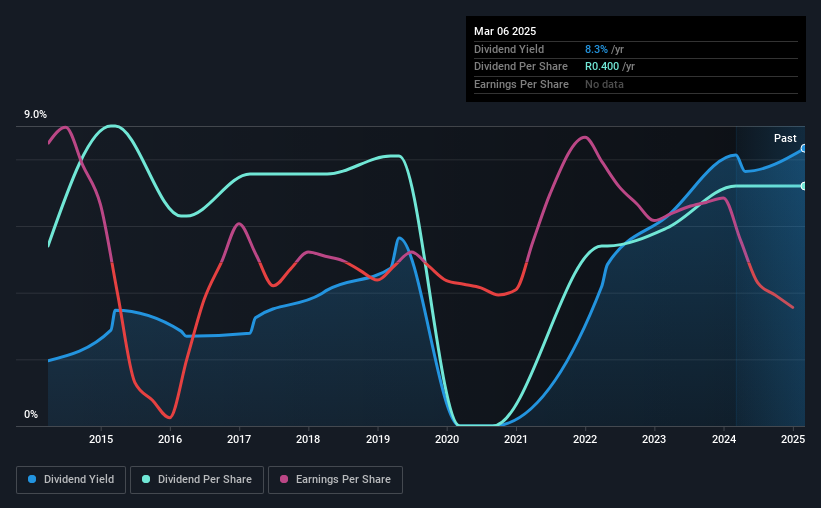Image resolution: width=821 pixels, height=508 pixels.
Task: Click the 2022 label on the time axis
Action: 585,439
